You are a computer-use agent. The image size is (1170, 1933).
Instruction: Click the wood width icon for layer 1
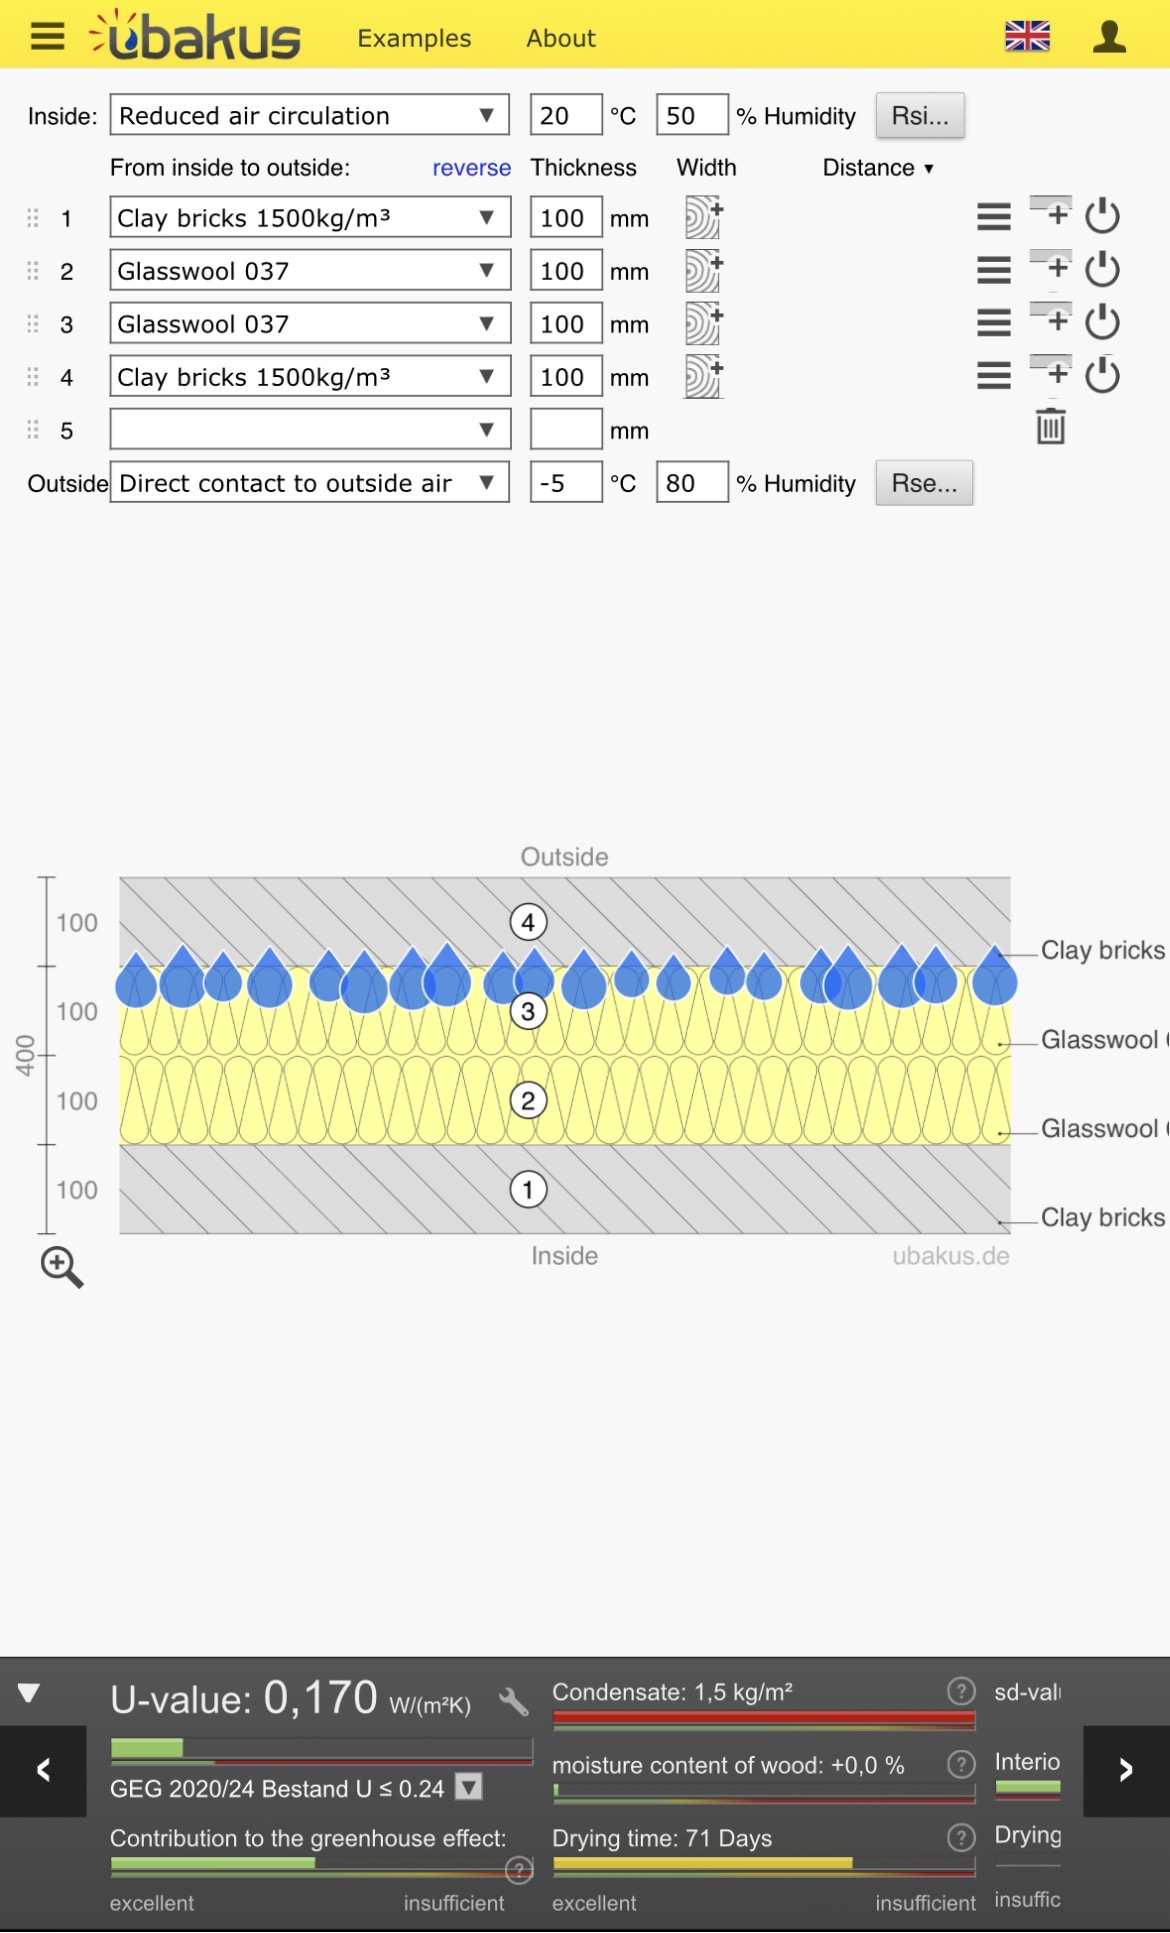pos(703,218)
